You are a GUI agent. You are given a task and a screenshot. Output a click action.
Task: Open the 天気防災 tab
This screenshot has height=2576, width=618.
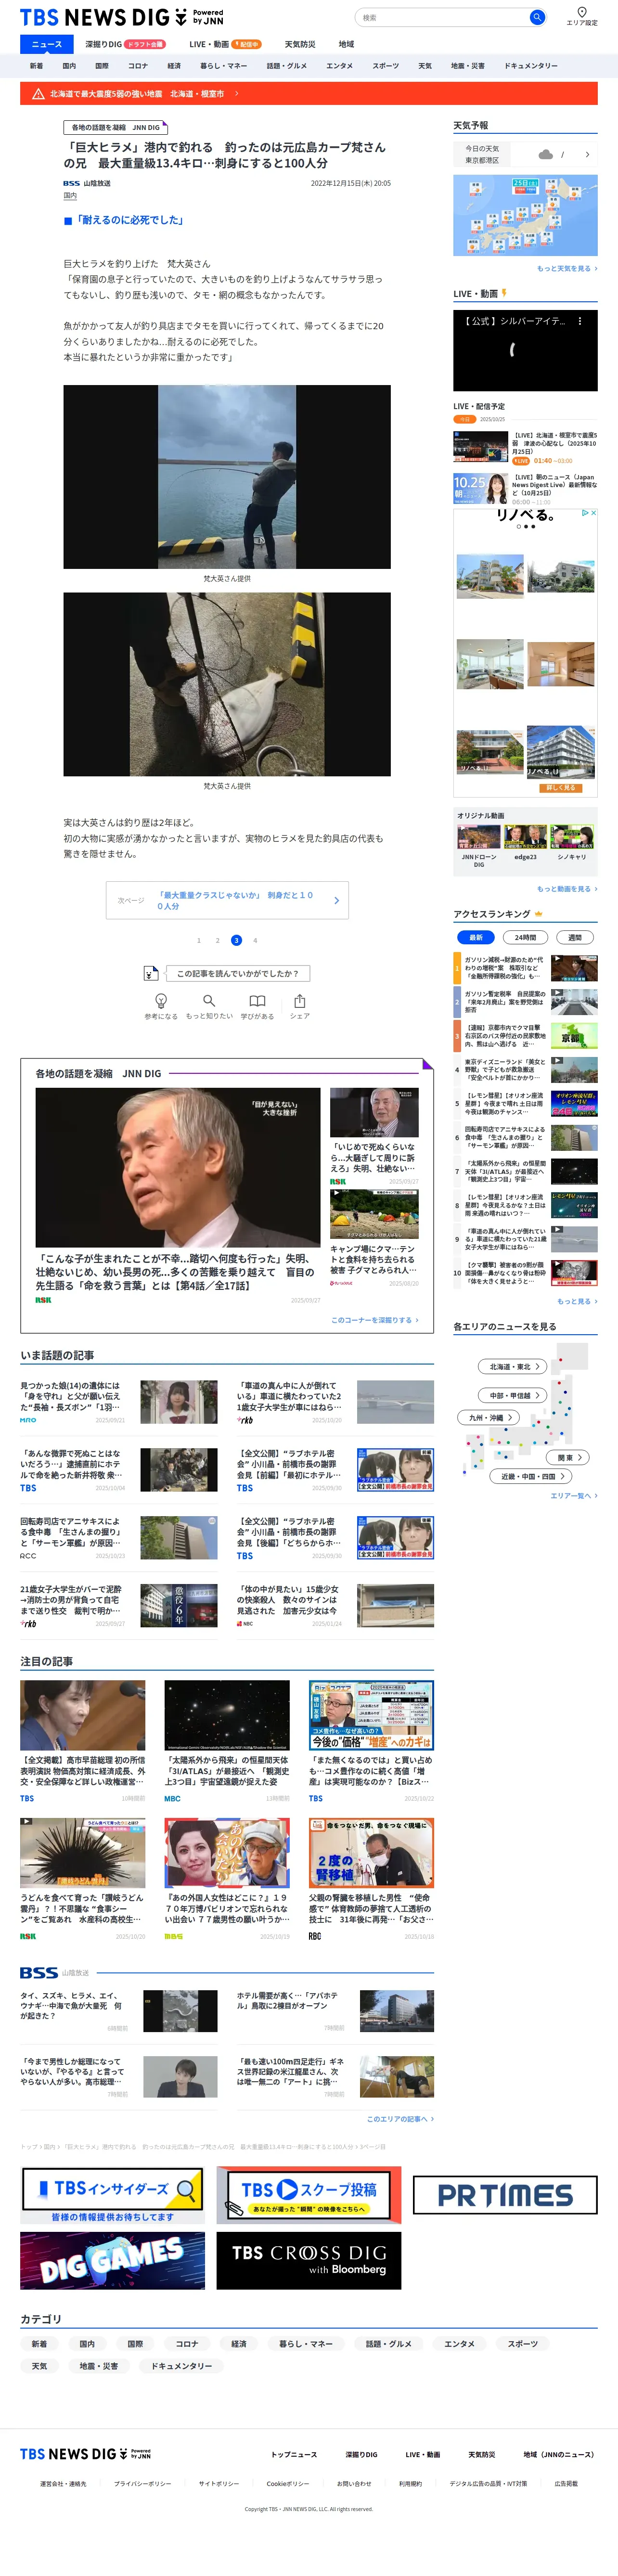click(300, 44)
